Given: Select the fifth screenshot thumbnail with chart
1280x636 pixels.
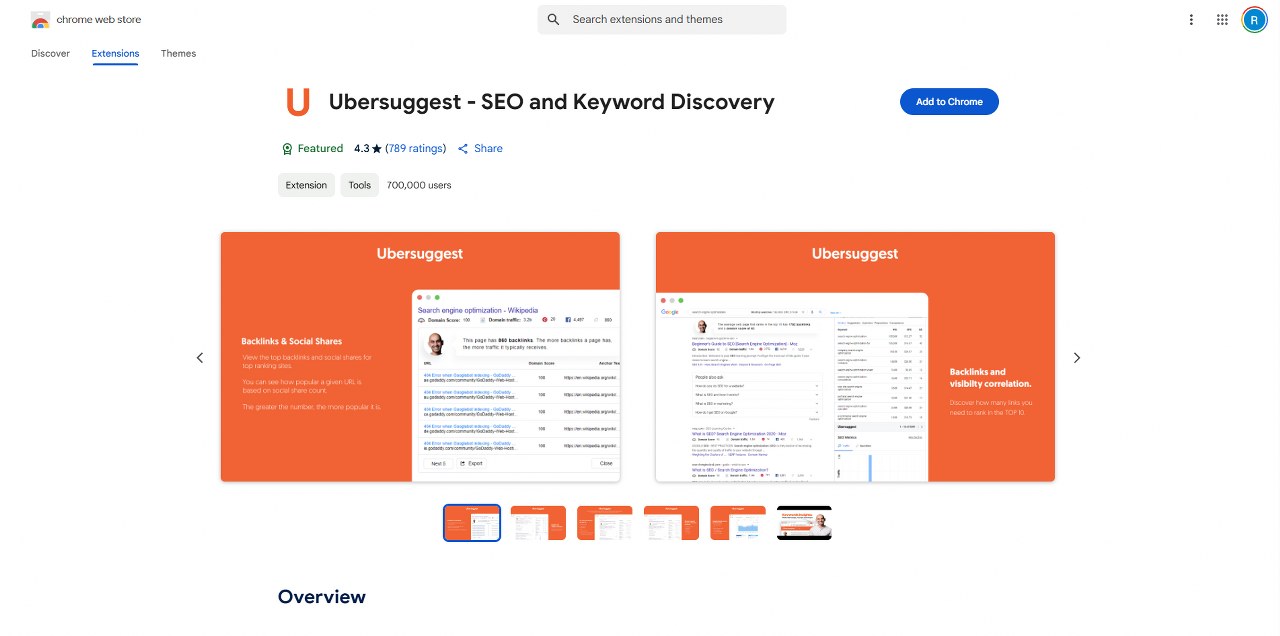Looking at the screenshot, I should (738, 523).
